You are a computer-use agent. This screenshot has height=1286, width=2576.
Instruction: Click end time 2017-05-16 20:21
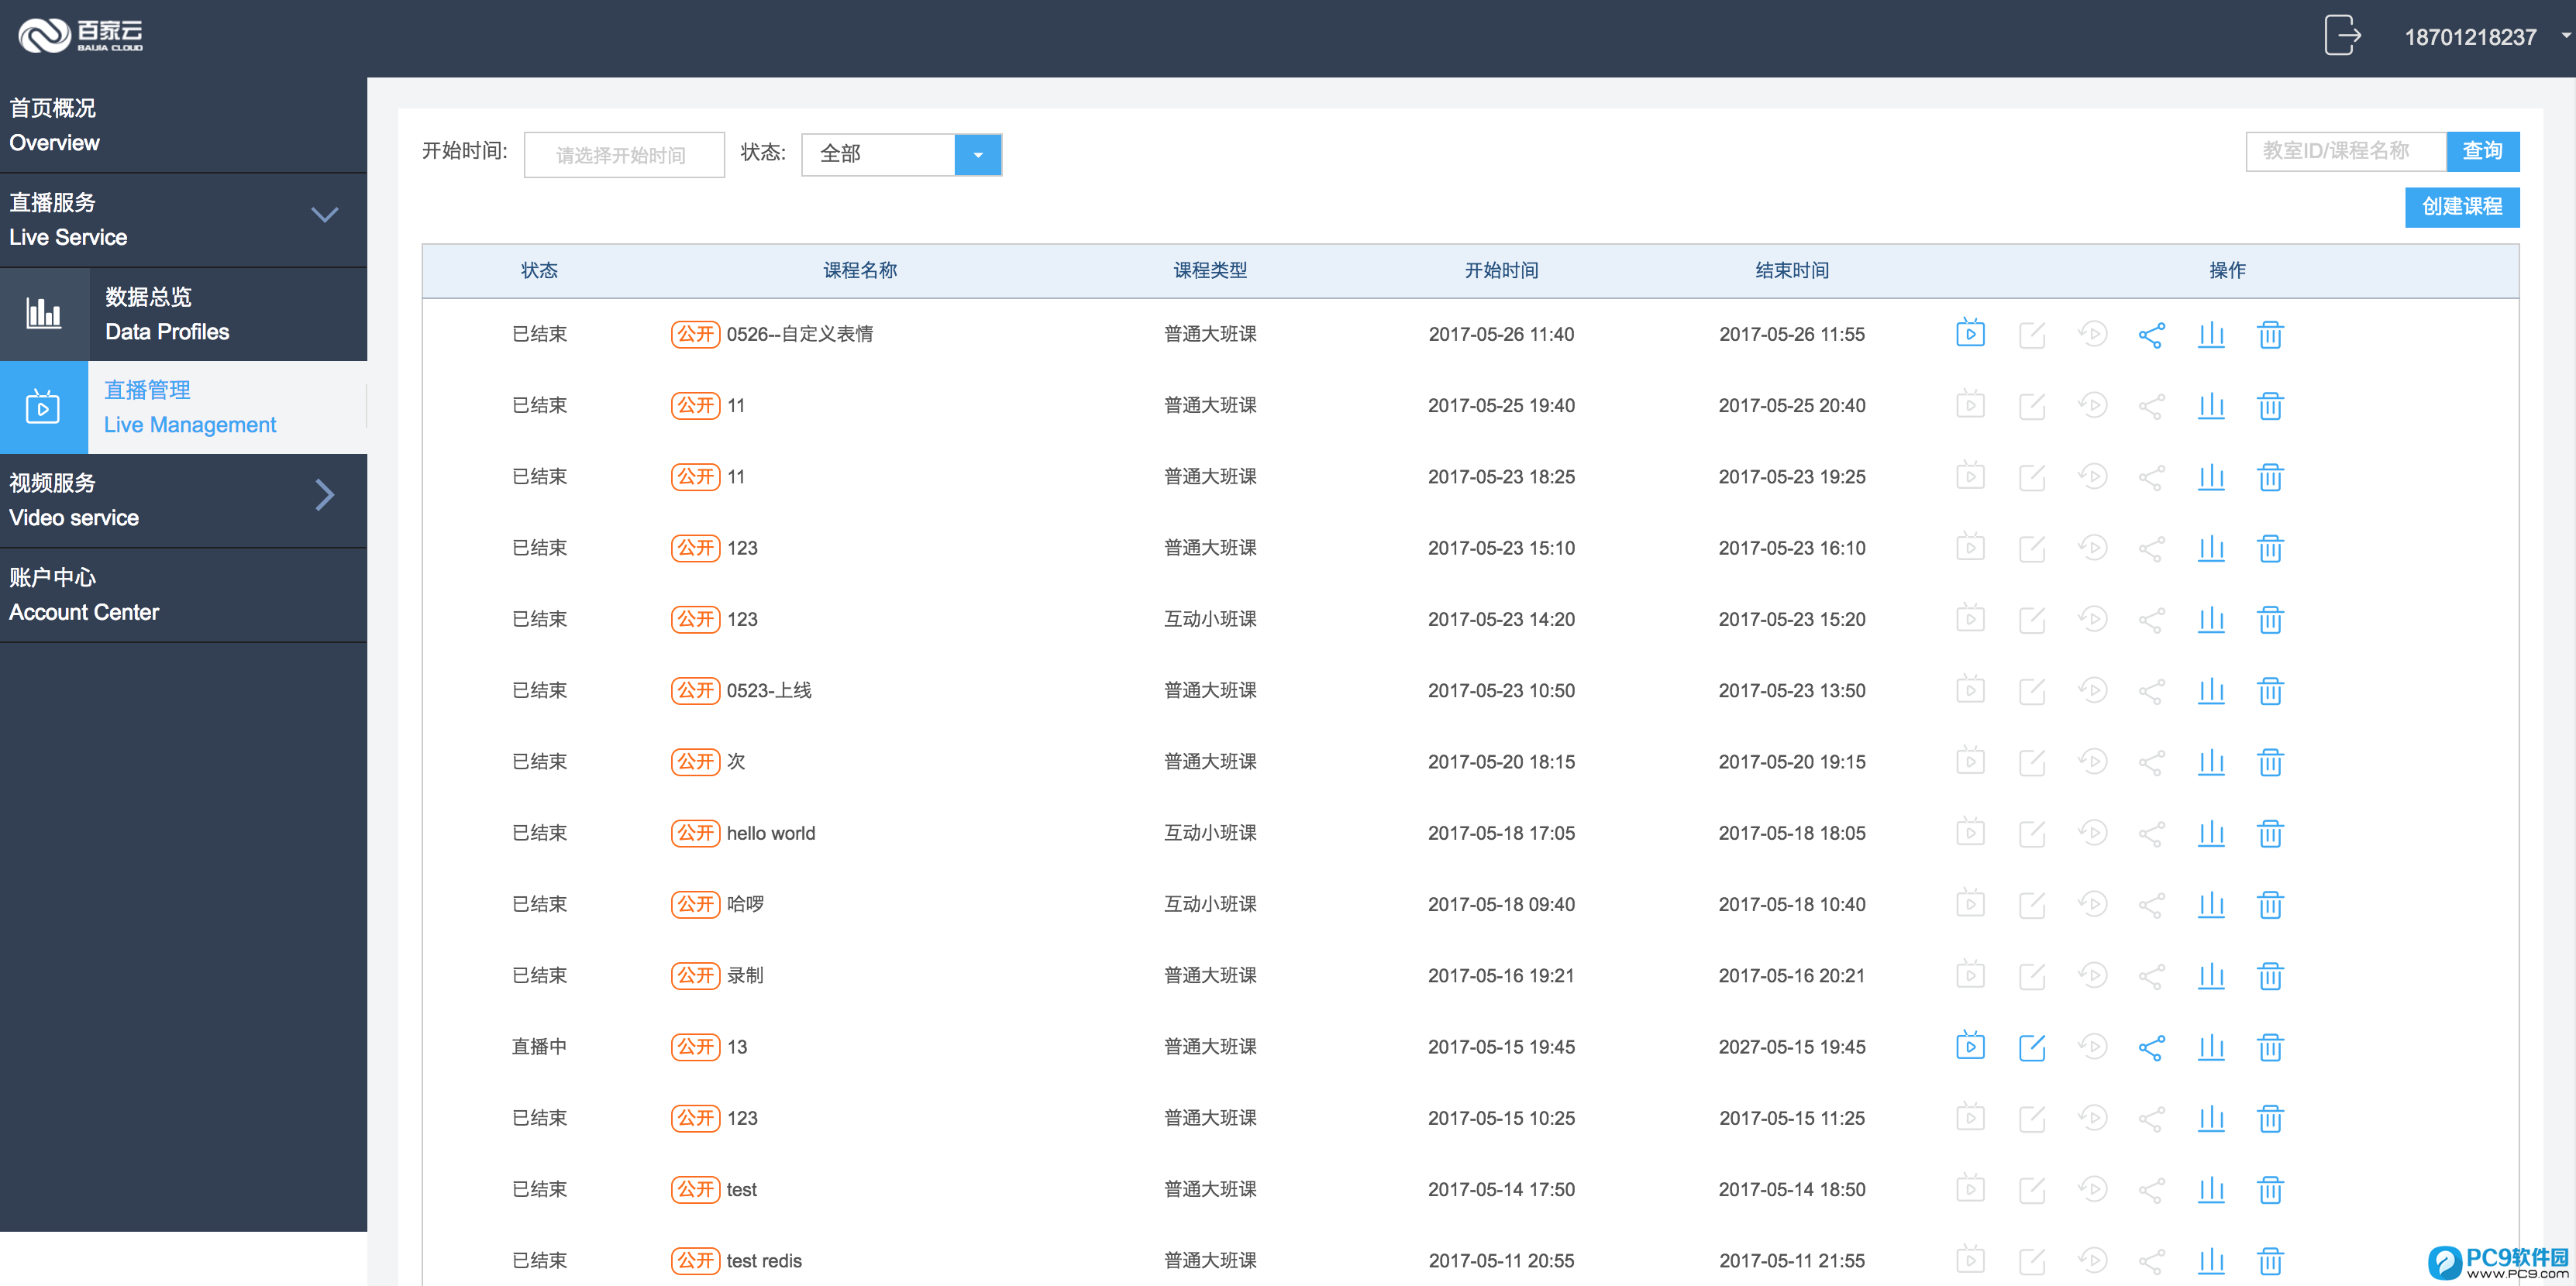tap(1791, 976)
